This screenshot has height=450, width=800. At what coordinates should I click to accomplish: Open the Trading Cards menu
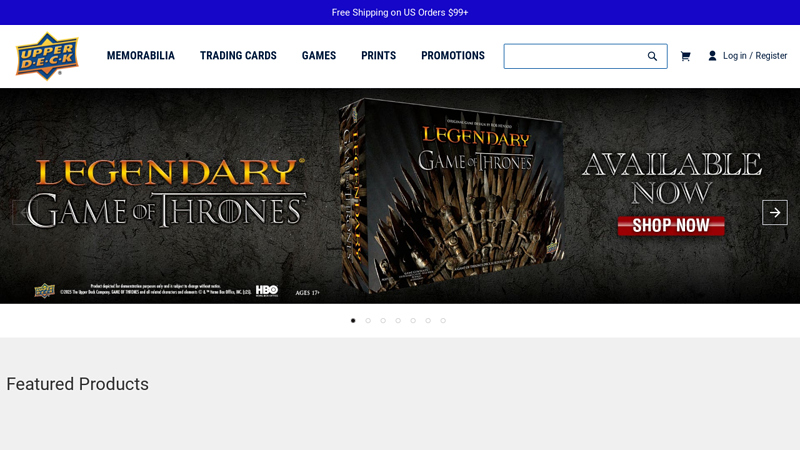point(238,56)
